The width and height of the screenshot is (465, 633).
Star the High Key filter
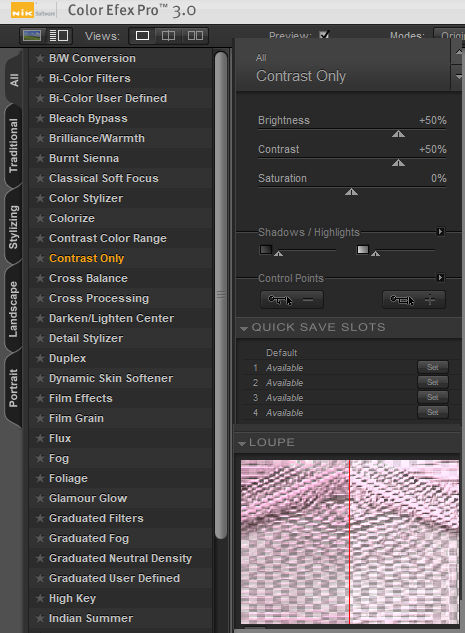40,598
